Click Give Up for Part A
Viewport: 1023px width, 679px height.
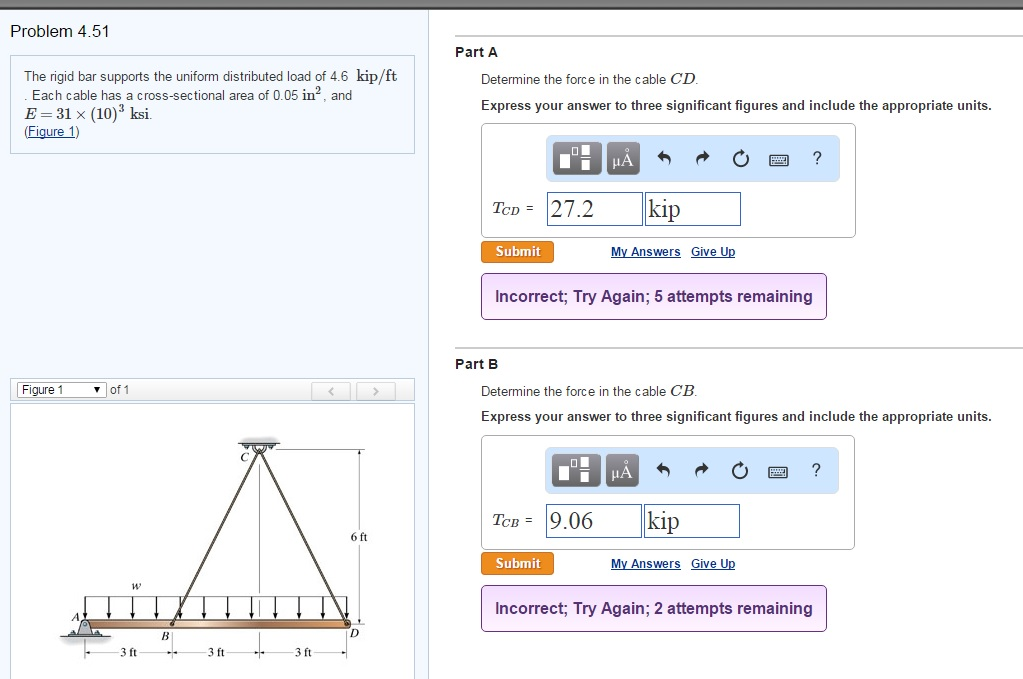pyautogui.click(x=712, y=251)
